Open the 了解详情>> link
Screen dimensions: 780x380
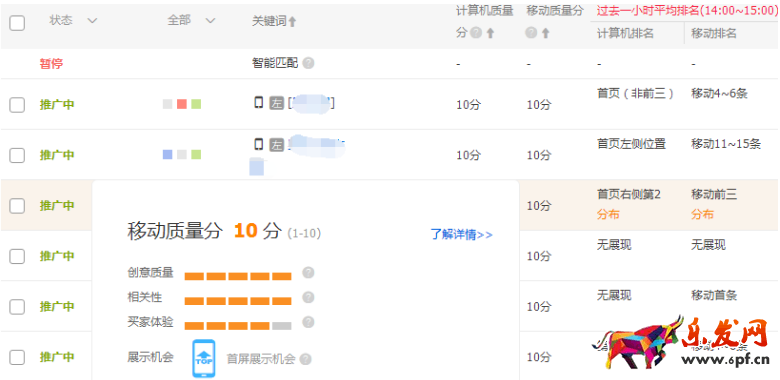[x=462, y=235]
